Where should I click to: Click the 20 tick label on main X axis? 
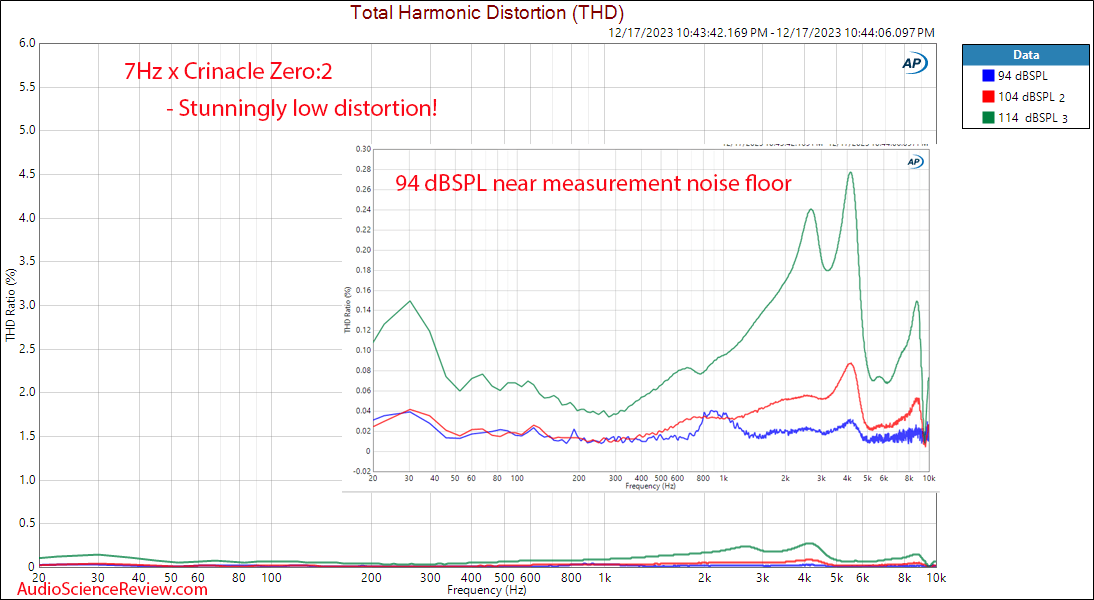(x=40, y=578)
